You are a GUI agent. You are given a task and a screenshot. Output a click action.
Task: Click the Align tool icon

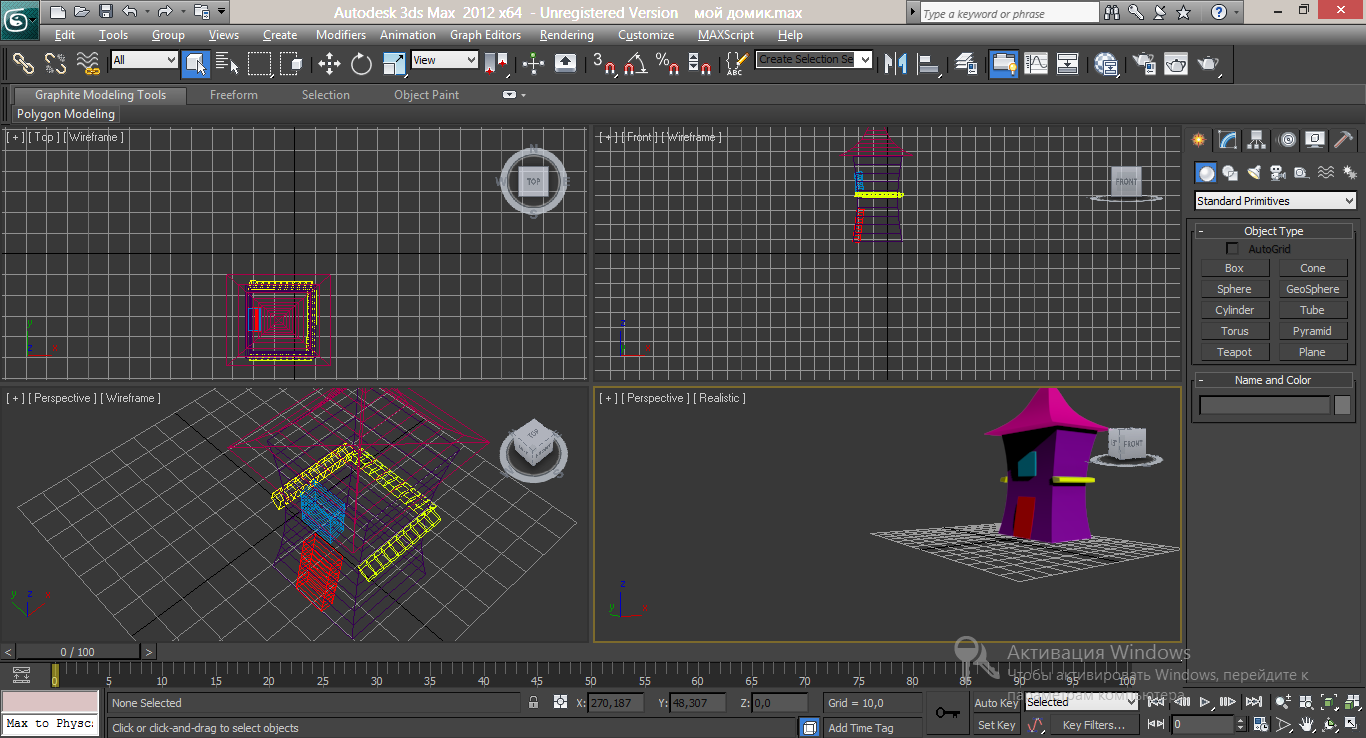point(930,64)
